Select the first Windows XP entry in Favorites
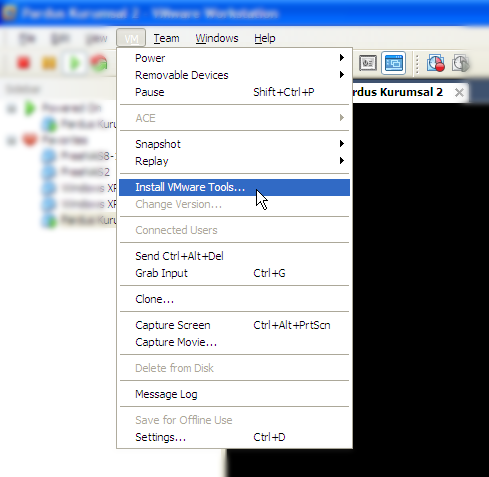The image size is (489, 477). point(79,188)
